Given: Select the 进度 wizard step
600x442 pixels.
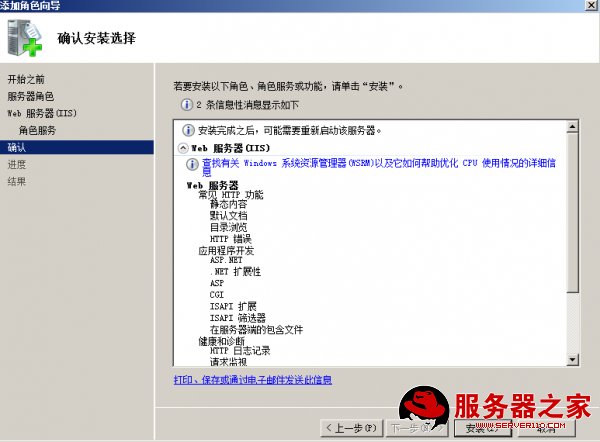Looking at the screenshot, I should 17,165.
